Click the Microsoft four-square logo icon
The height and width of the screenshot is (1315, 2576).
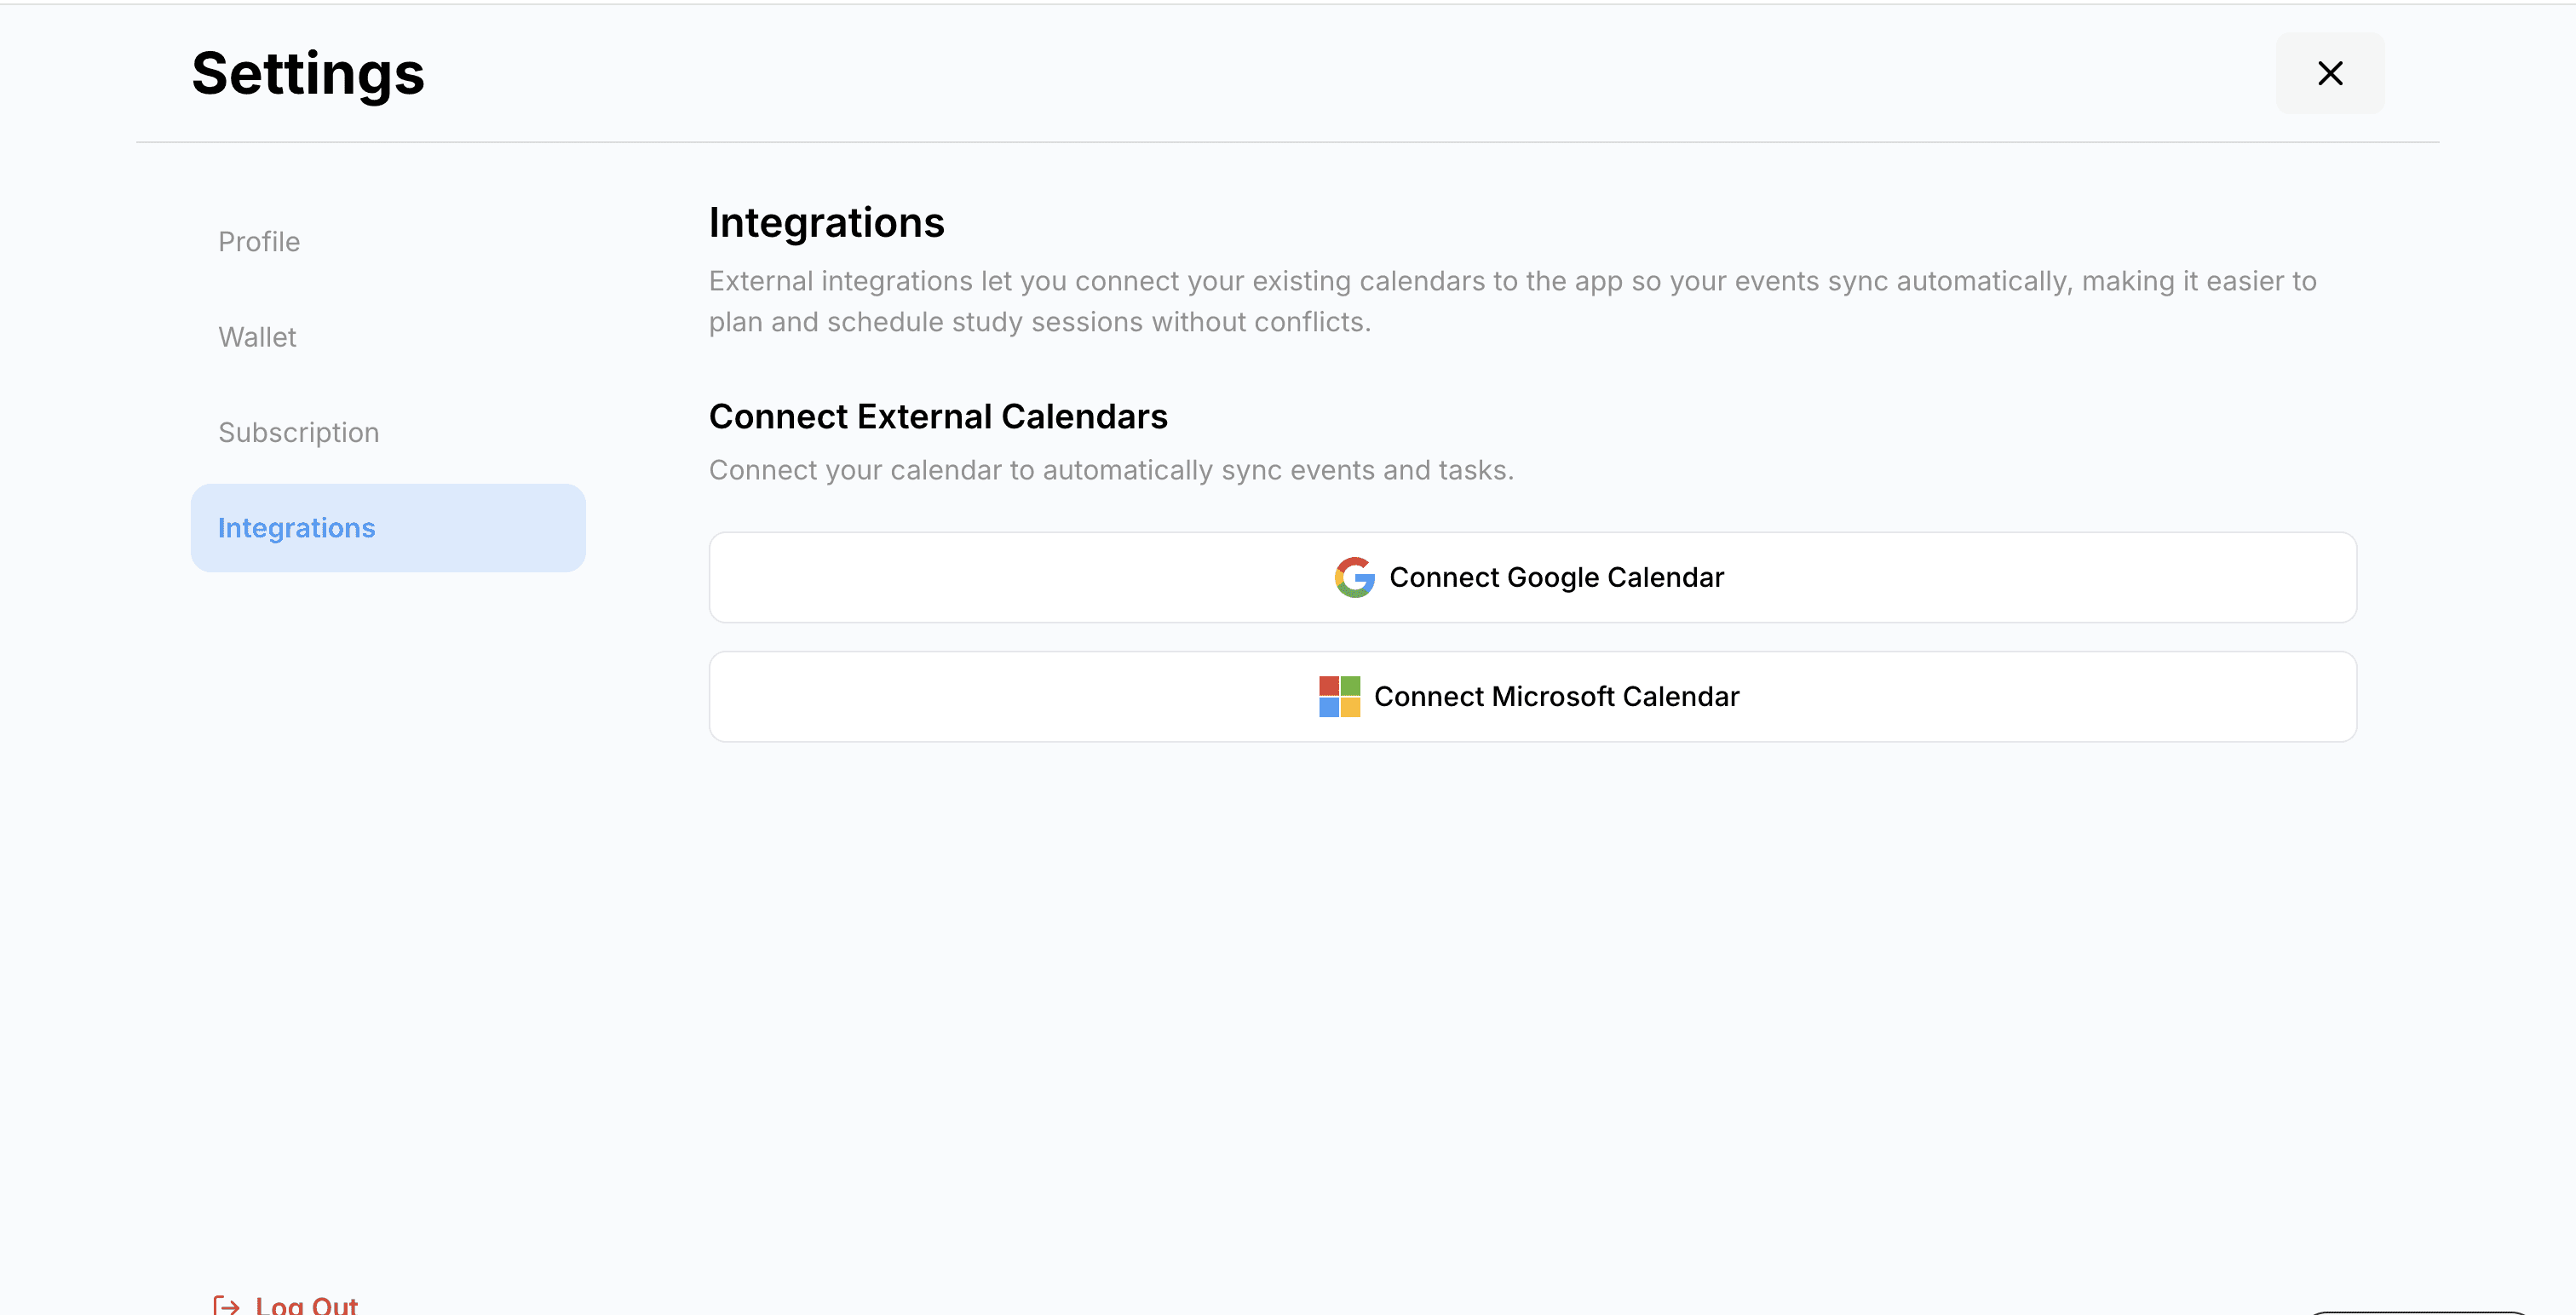point(1338,696)
